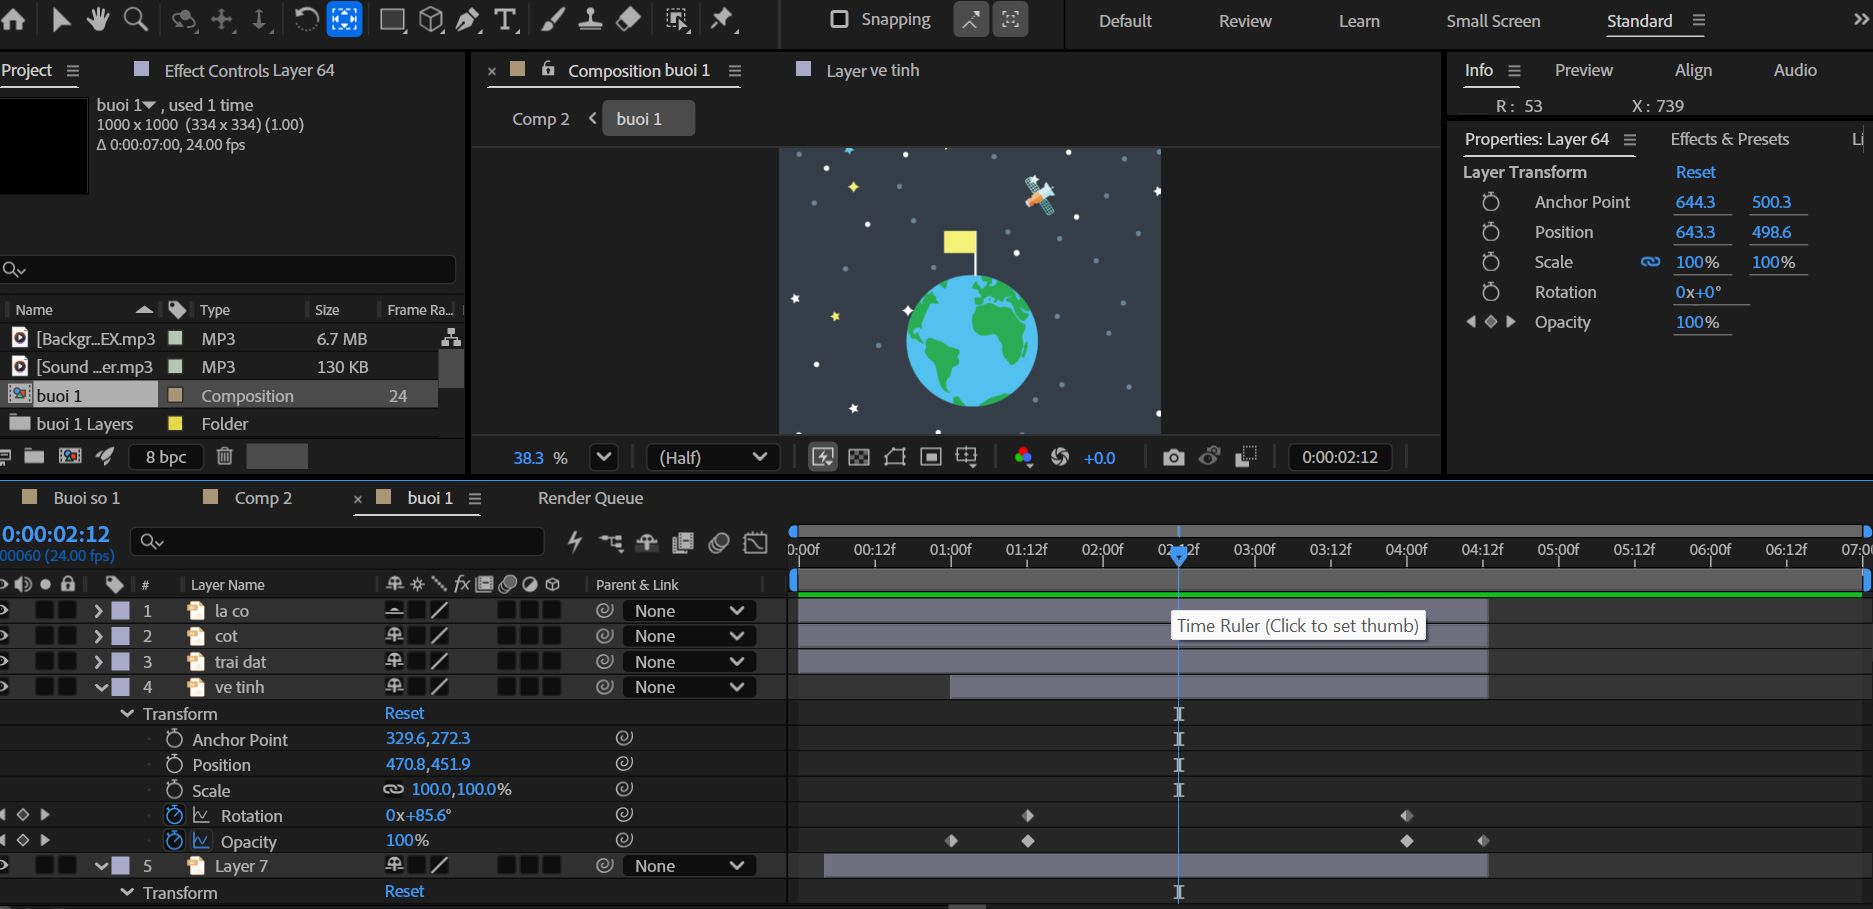Click the Home icon
The image size is (1873, 909).
point(14,19)
